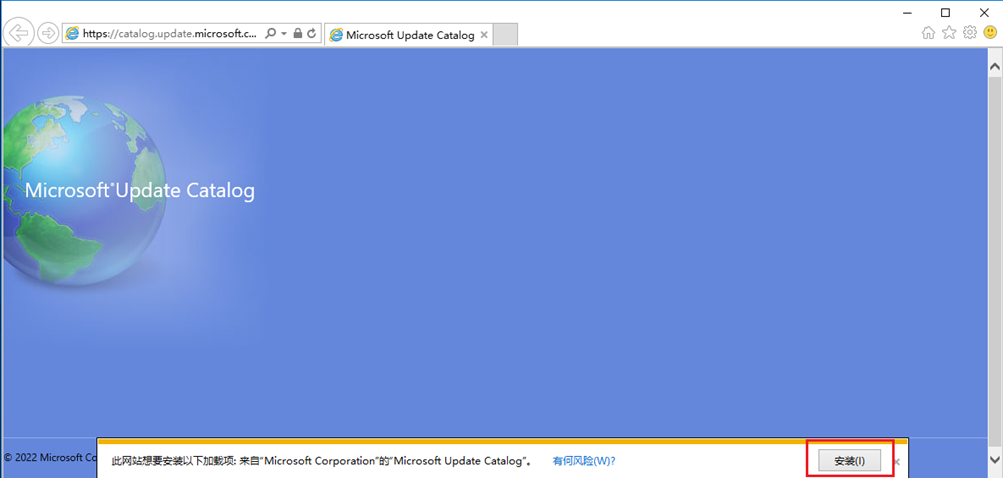Go forward with the Forward arrow button

48,33
